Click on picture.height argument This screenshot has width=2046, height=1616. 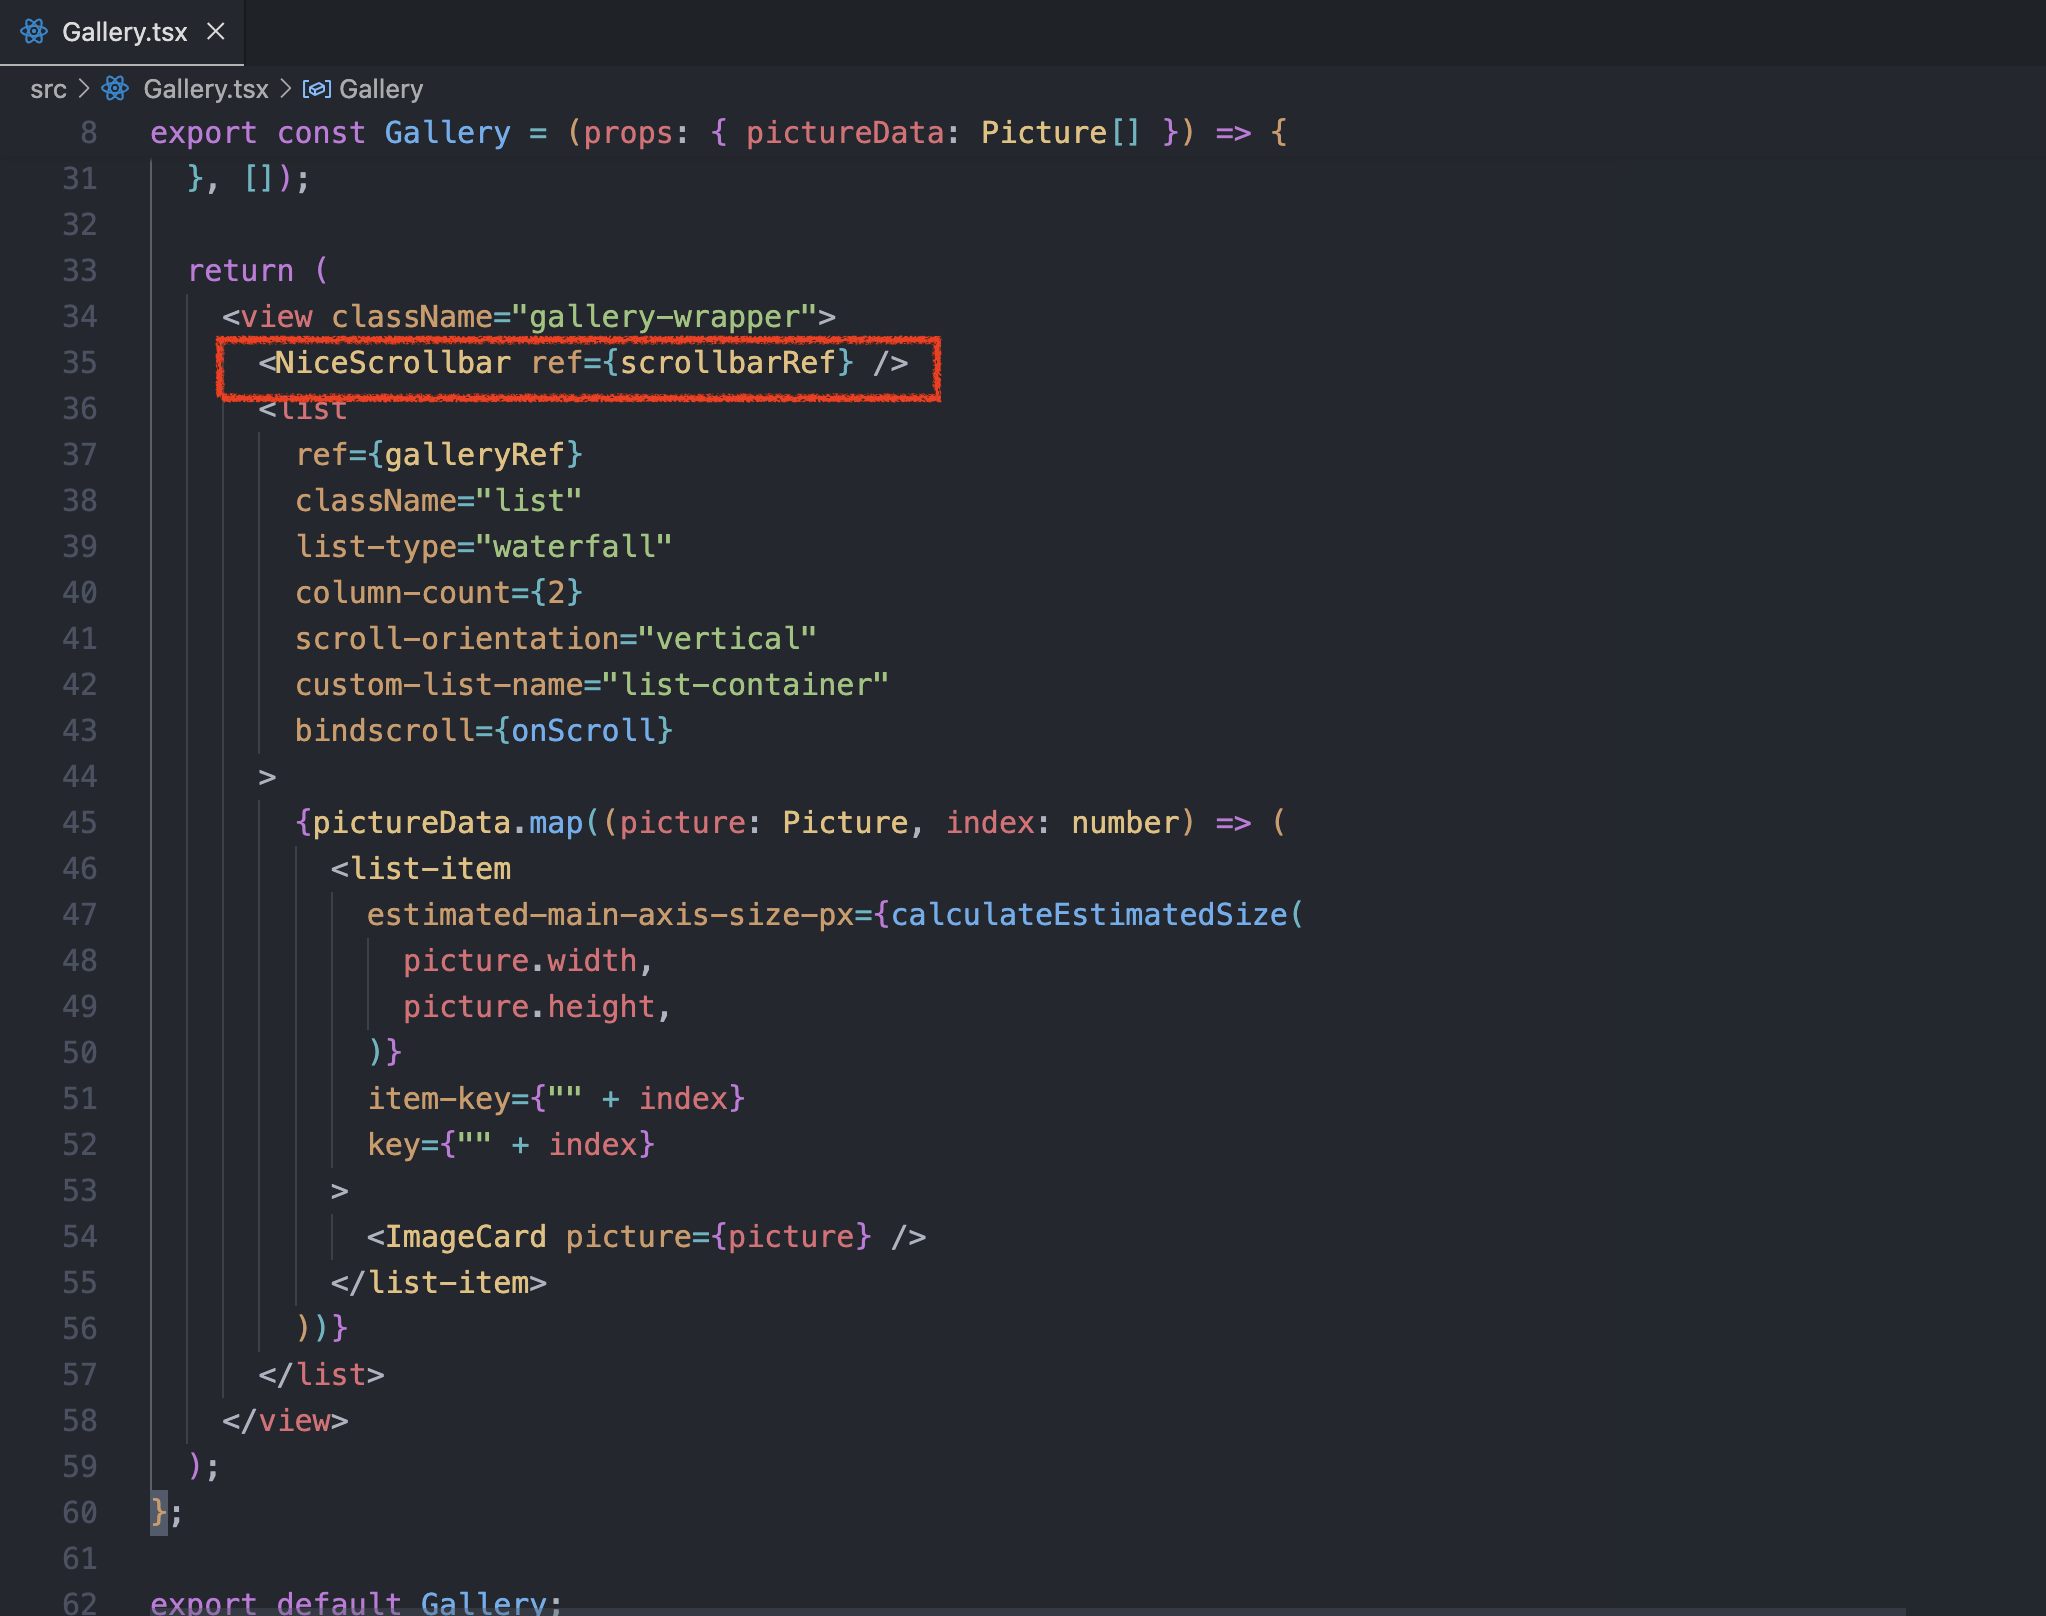click(529, 1007)
